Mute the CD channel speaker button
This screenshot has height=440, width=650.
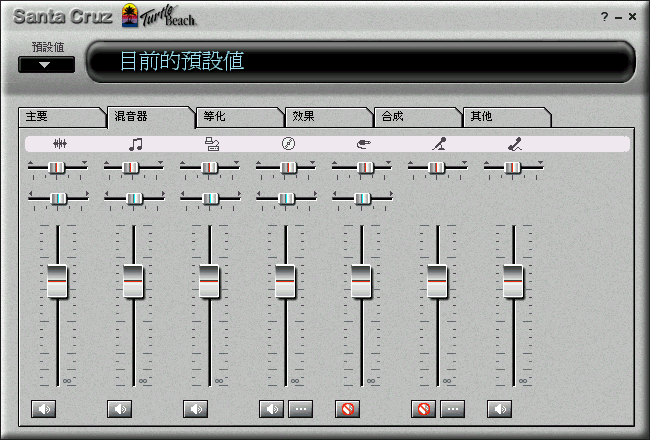click(272, 409)
